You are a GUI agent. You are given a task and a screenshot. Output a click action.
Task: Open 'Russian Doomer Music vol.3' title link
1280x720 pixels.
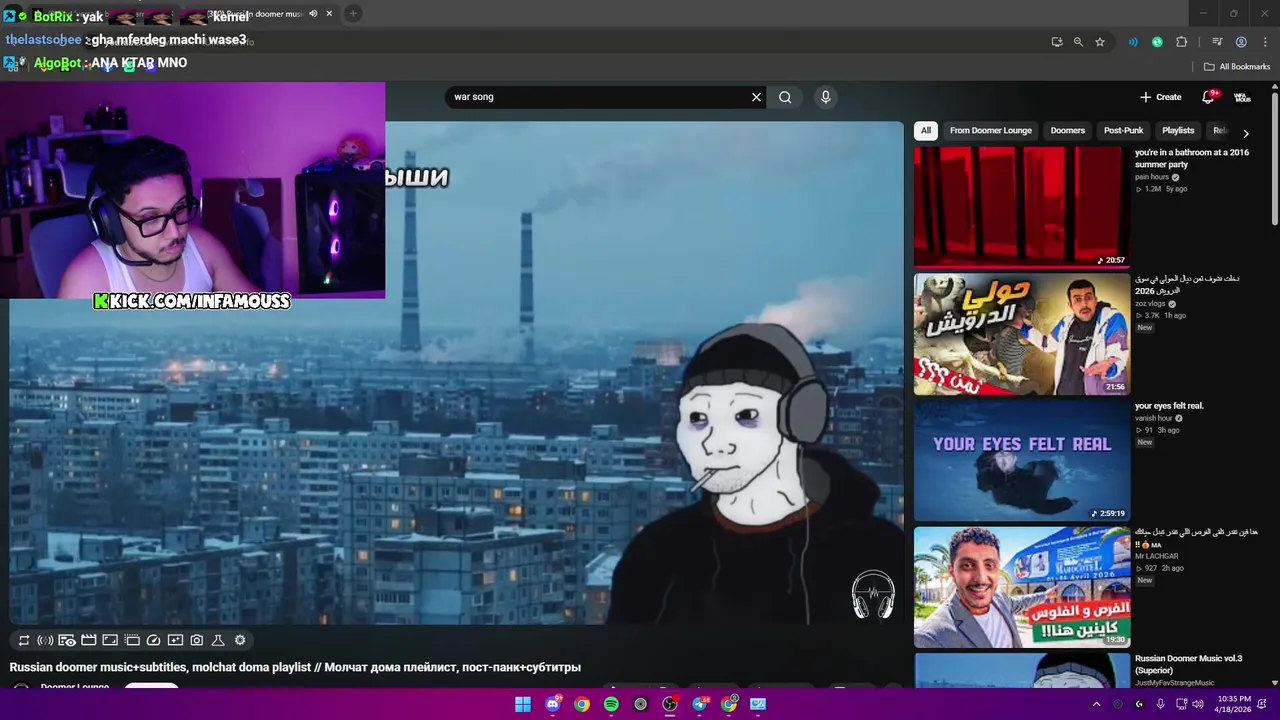(1189, 664)
